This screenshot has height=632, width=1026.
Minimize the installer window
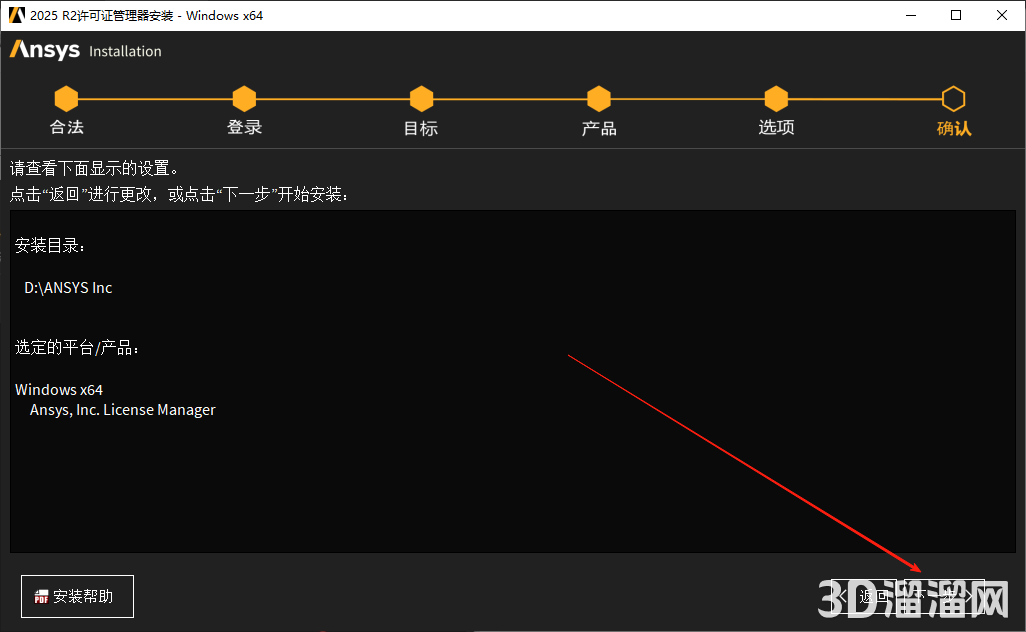913,15
